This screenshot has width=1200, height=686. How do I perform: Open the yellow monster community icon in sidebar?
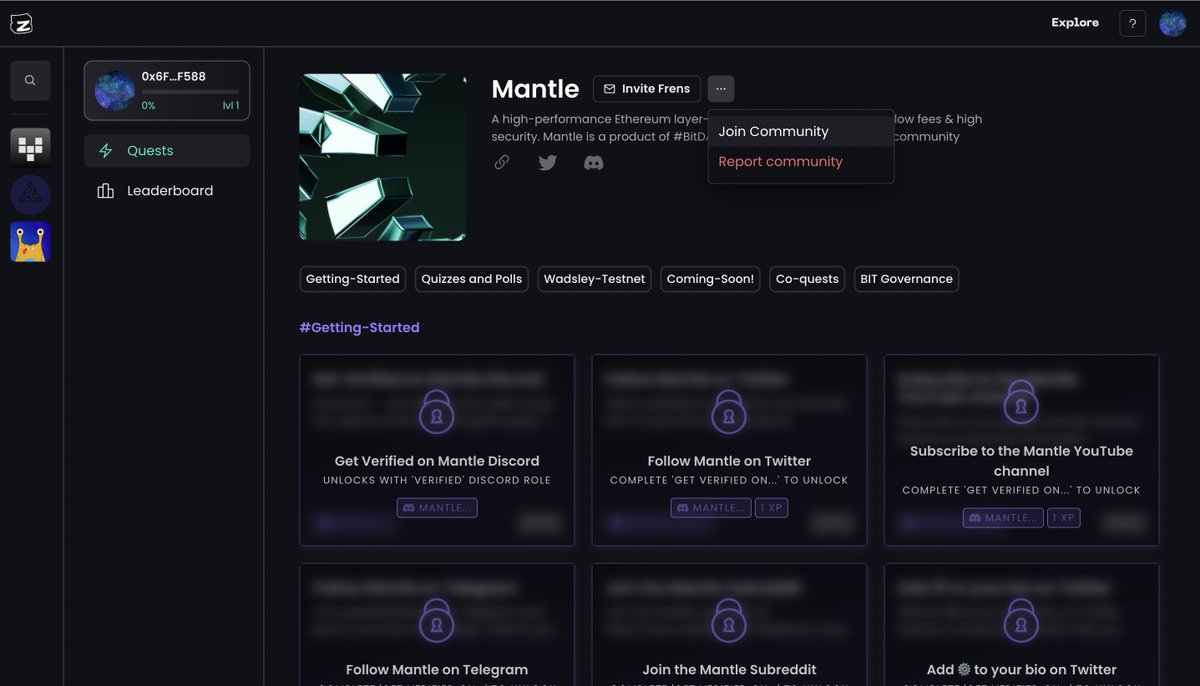pos(30,242)
